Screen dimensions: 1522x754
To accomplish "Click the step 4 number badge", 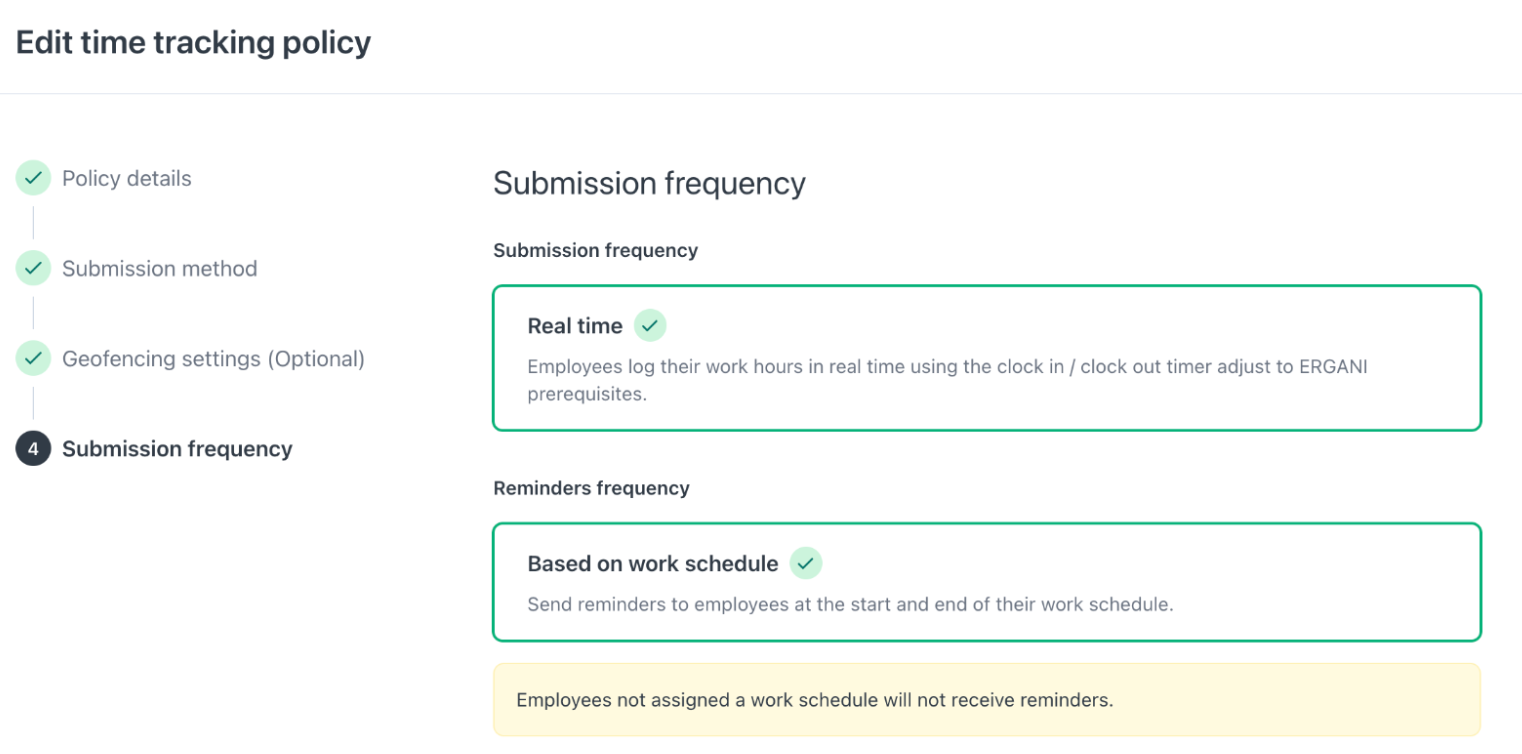I will coord(33,449).
